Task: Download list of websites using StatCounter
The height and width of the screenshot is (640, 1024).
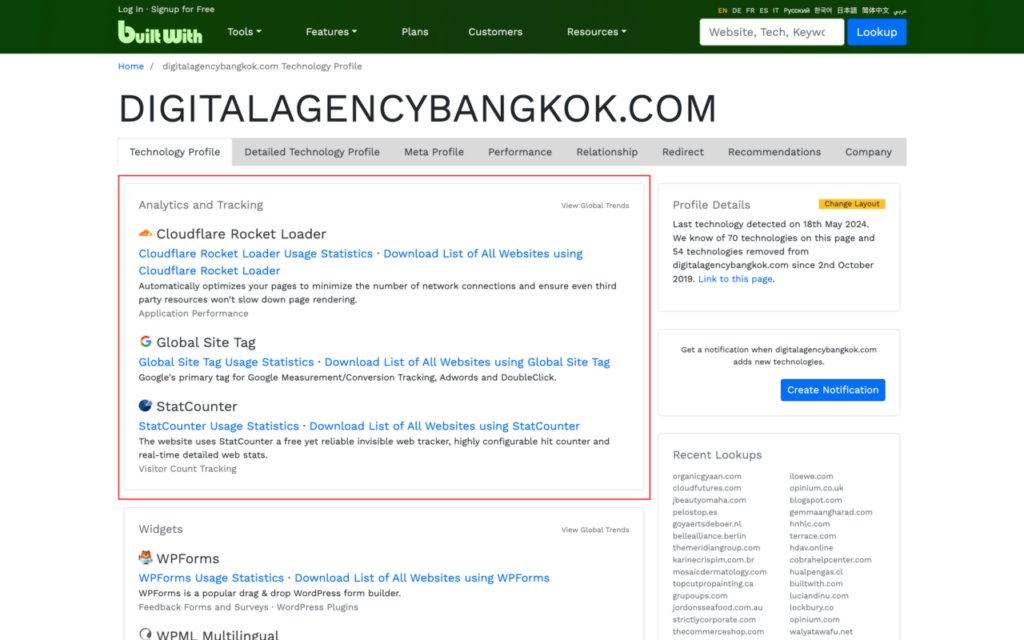Action: tap(444, 426)
